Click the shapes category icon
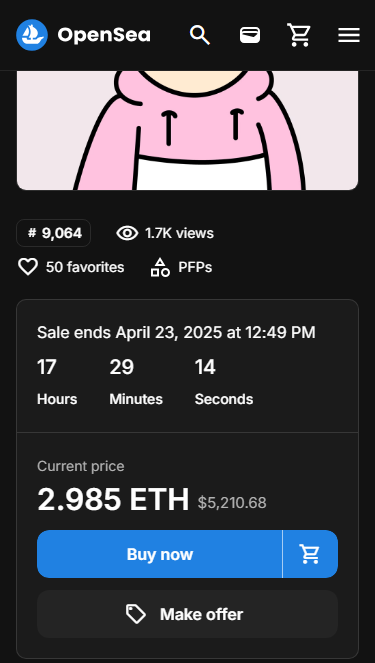375x663 pixels. pos(160,267)
